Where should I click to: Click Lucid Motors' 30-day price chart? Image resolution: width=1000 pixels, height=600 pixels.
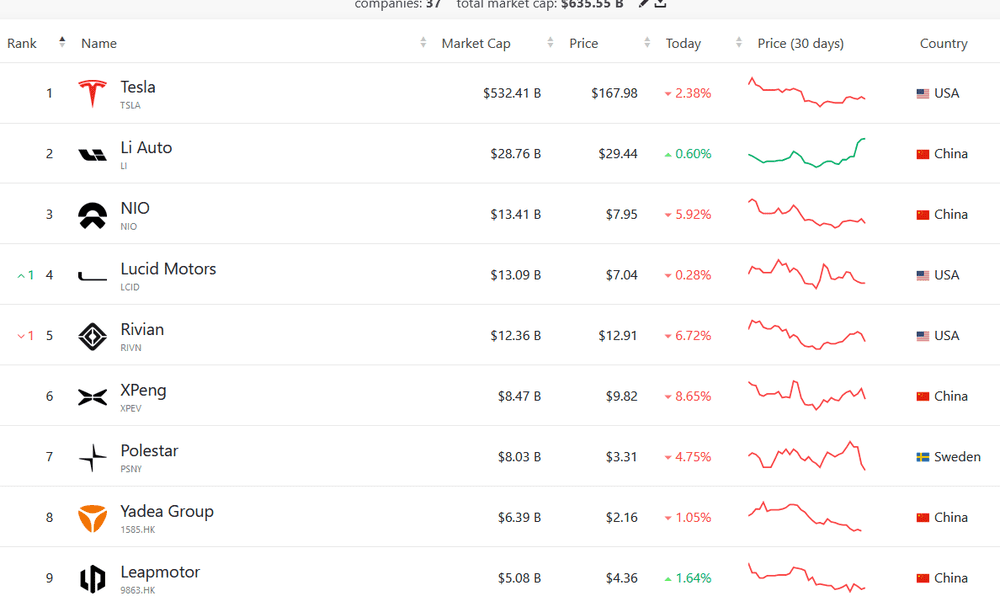click(x=807, y=274)
